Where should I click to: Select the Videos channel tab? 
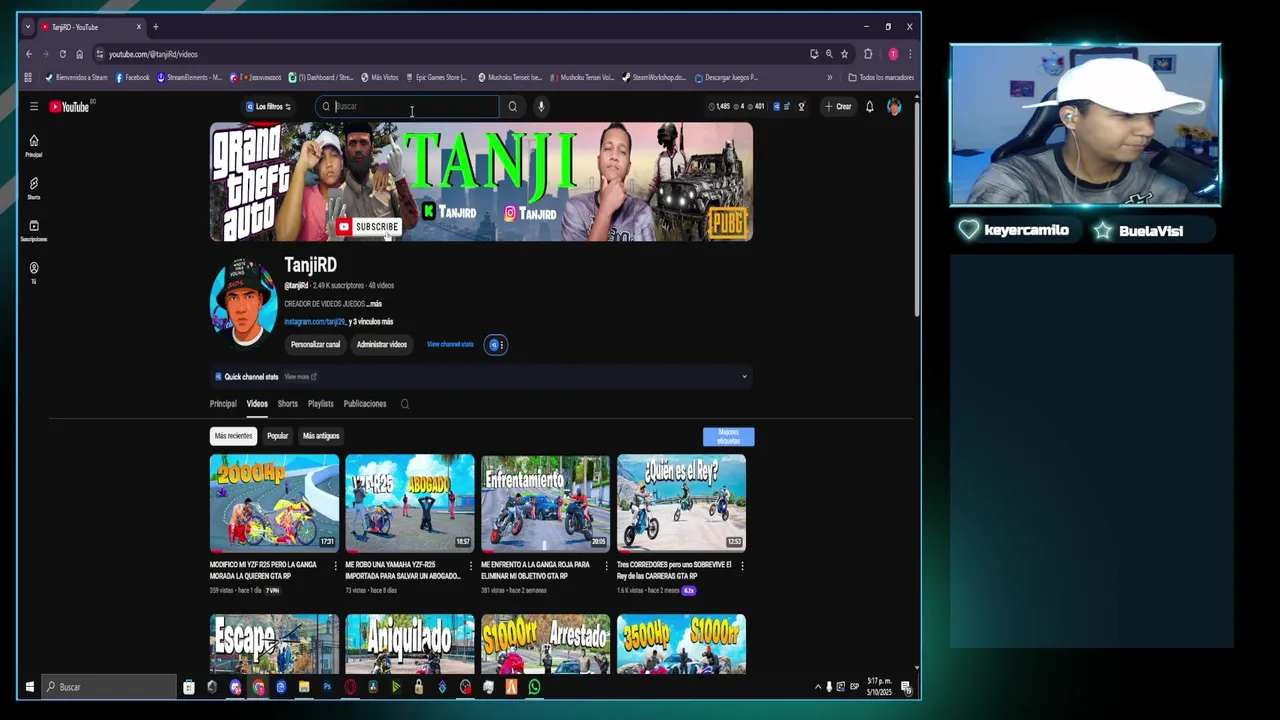(257, 404)
